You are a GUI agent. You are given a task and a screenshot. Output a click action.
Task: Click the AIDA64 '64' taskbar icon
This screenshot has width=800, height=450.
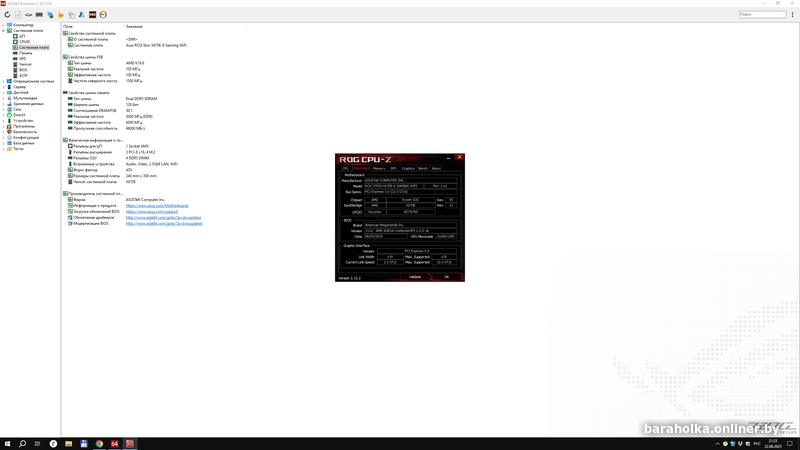coord(114,444)
